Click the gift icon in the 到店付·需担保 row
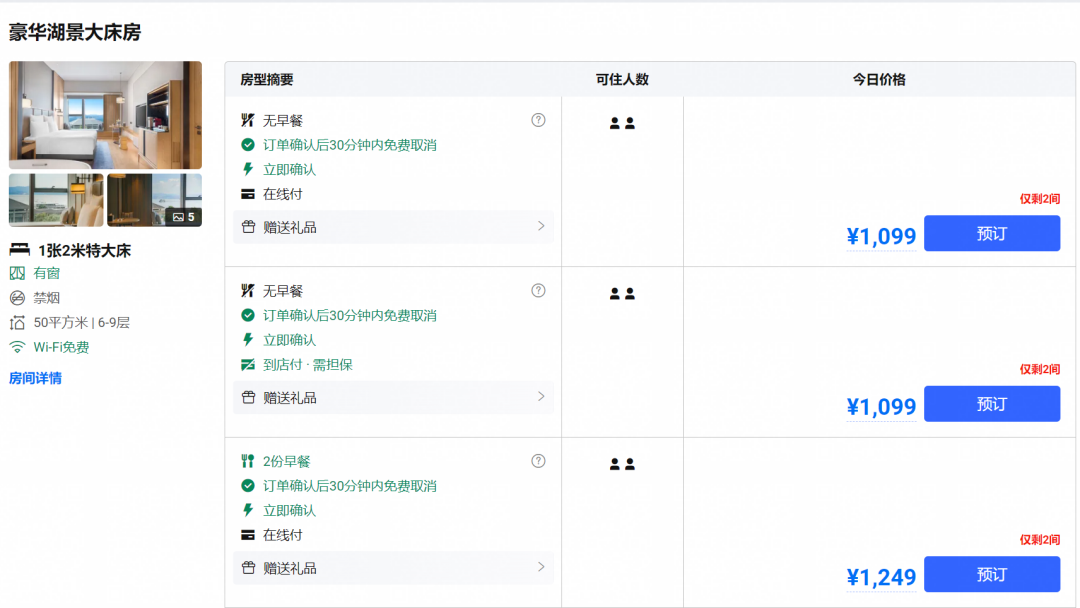The width and height of the screenshot is (1080, 608). (249, 397)
